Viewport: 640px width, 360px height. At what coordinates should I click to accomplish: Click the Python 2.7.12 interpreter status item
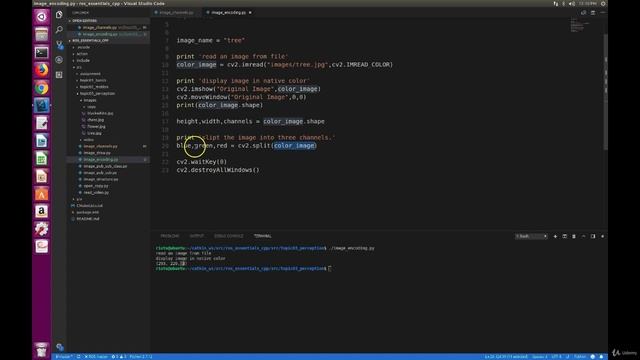pyautogui.click(x=141, y=357)
